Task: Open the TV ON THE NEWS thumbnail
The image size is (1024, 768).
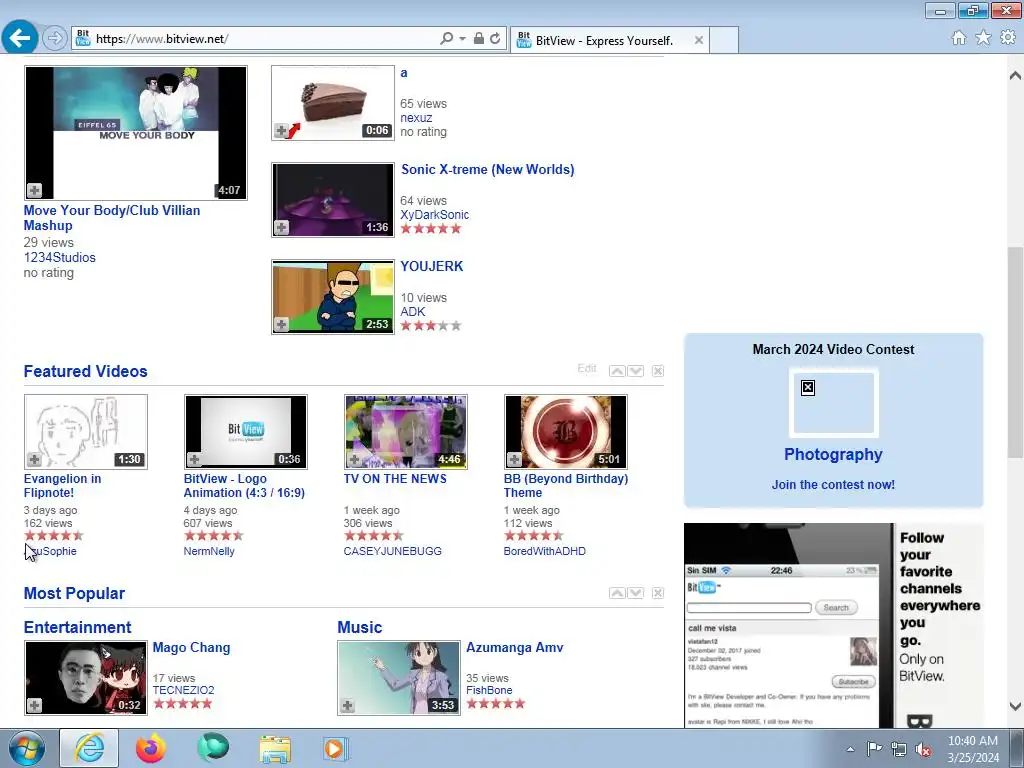Action: tap(406, 432)
